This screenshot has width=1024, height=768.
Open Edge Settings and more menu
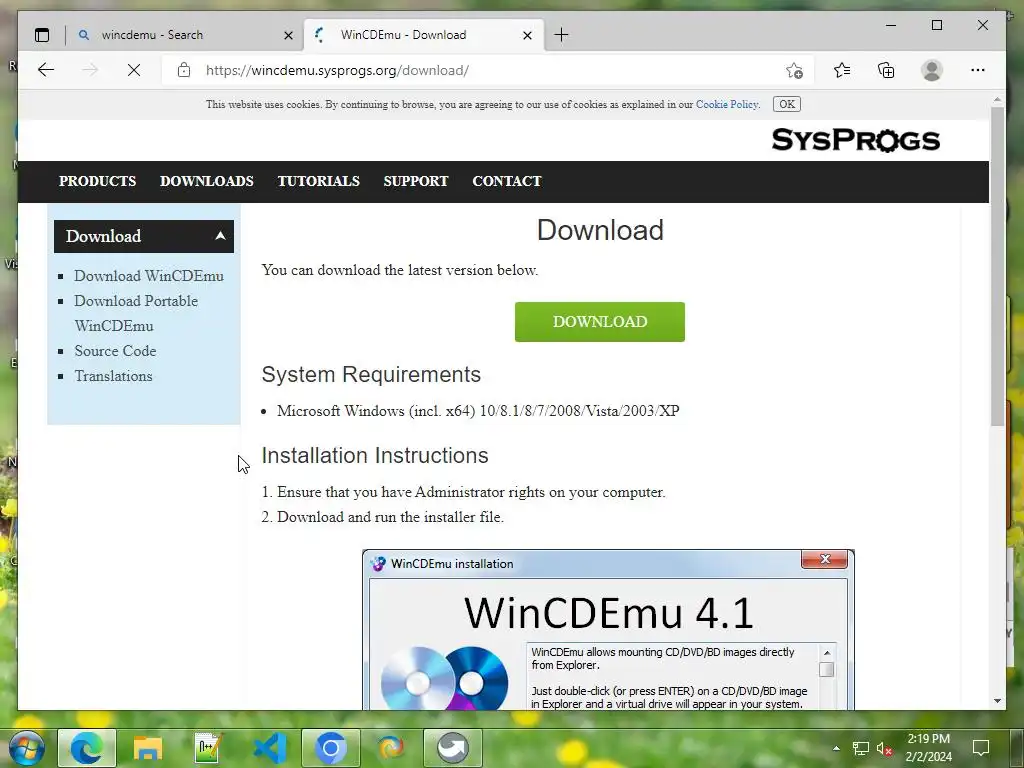click(x=978, y=70)
